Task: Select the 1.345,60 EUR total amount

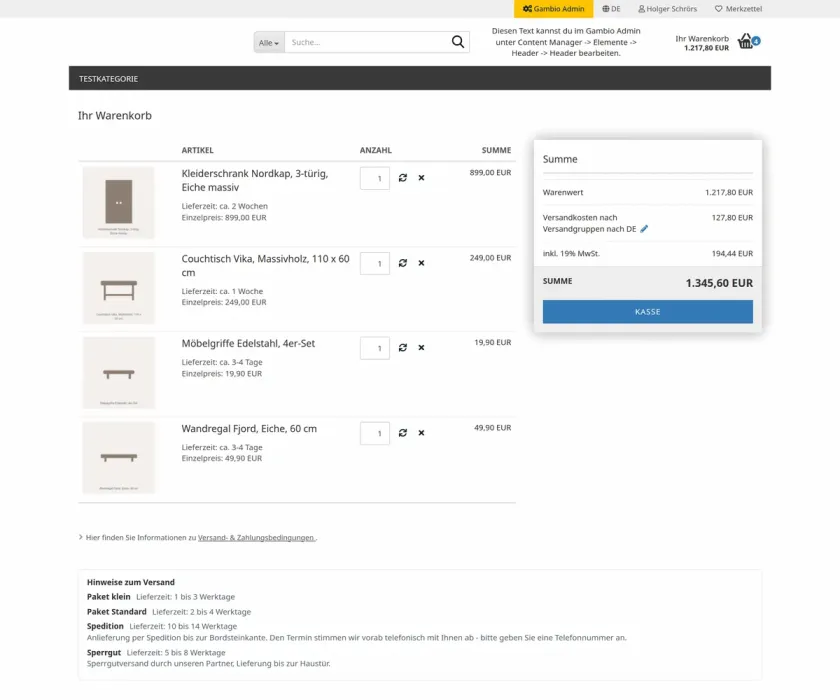Action: click(x=719, y=283)
